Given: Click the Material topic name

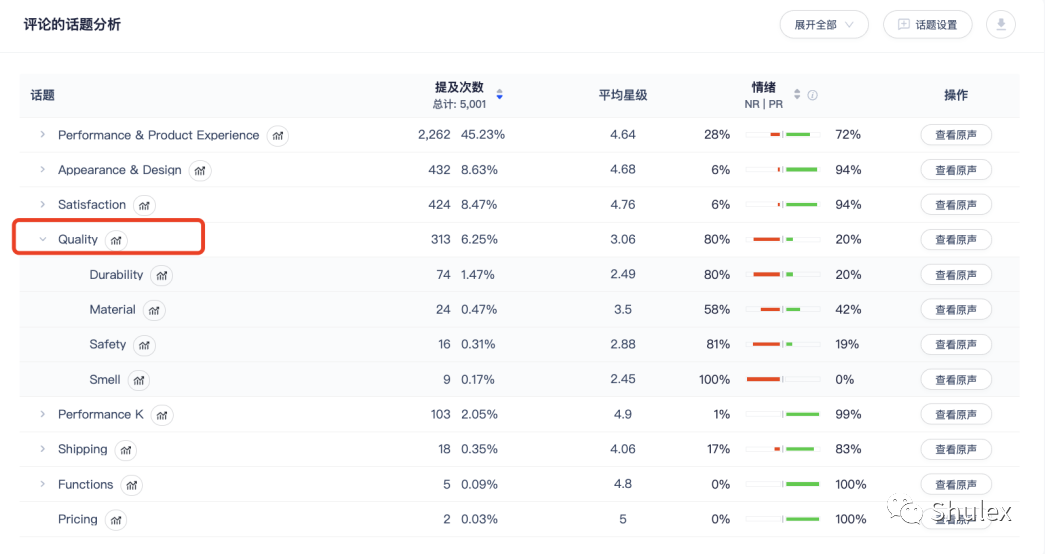Looking at the screenshot, I should [x=112, y=309].
